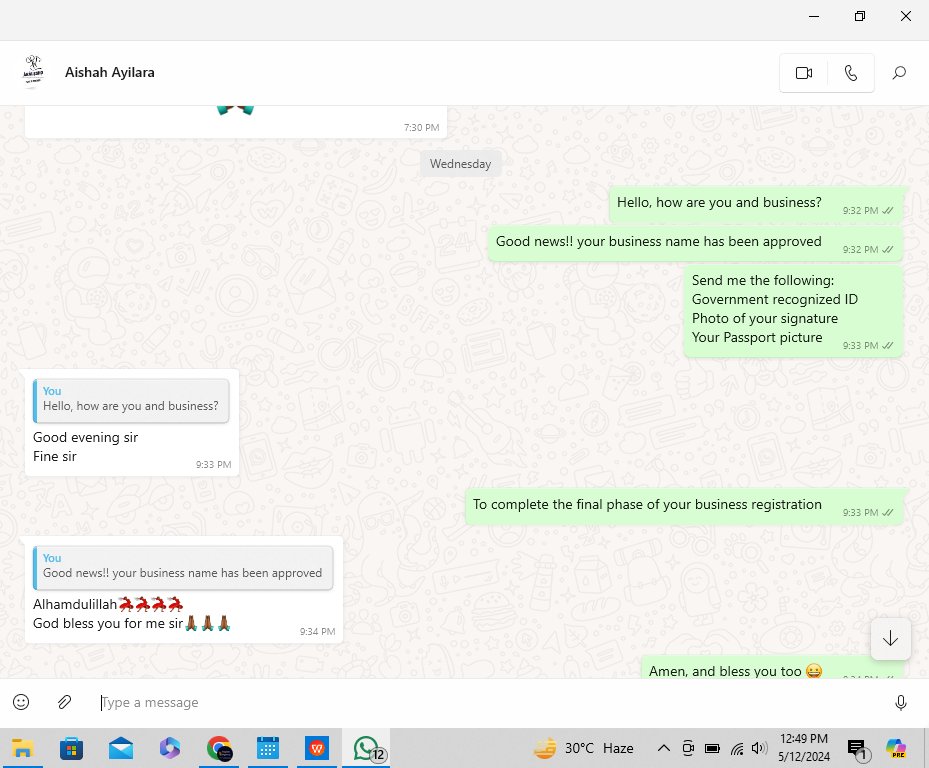Image resolution: width=929 pixels, height=768 pixels.
Task: Click Meet Now tray icon
Action: click(x=688, y=748)
